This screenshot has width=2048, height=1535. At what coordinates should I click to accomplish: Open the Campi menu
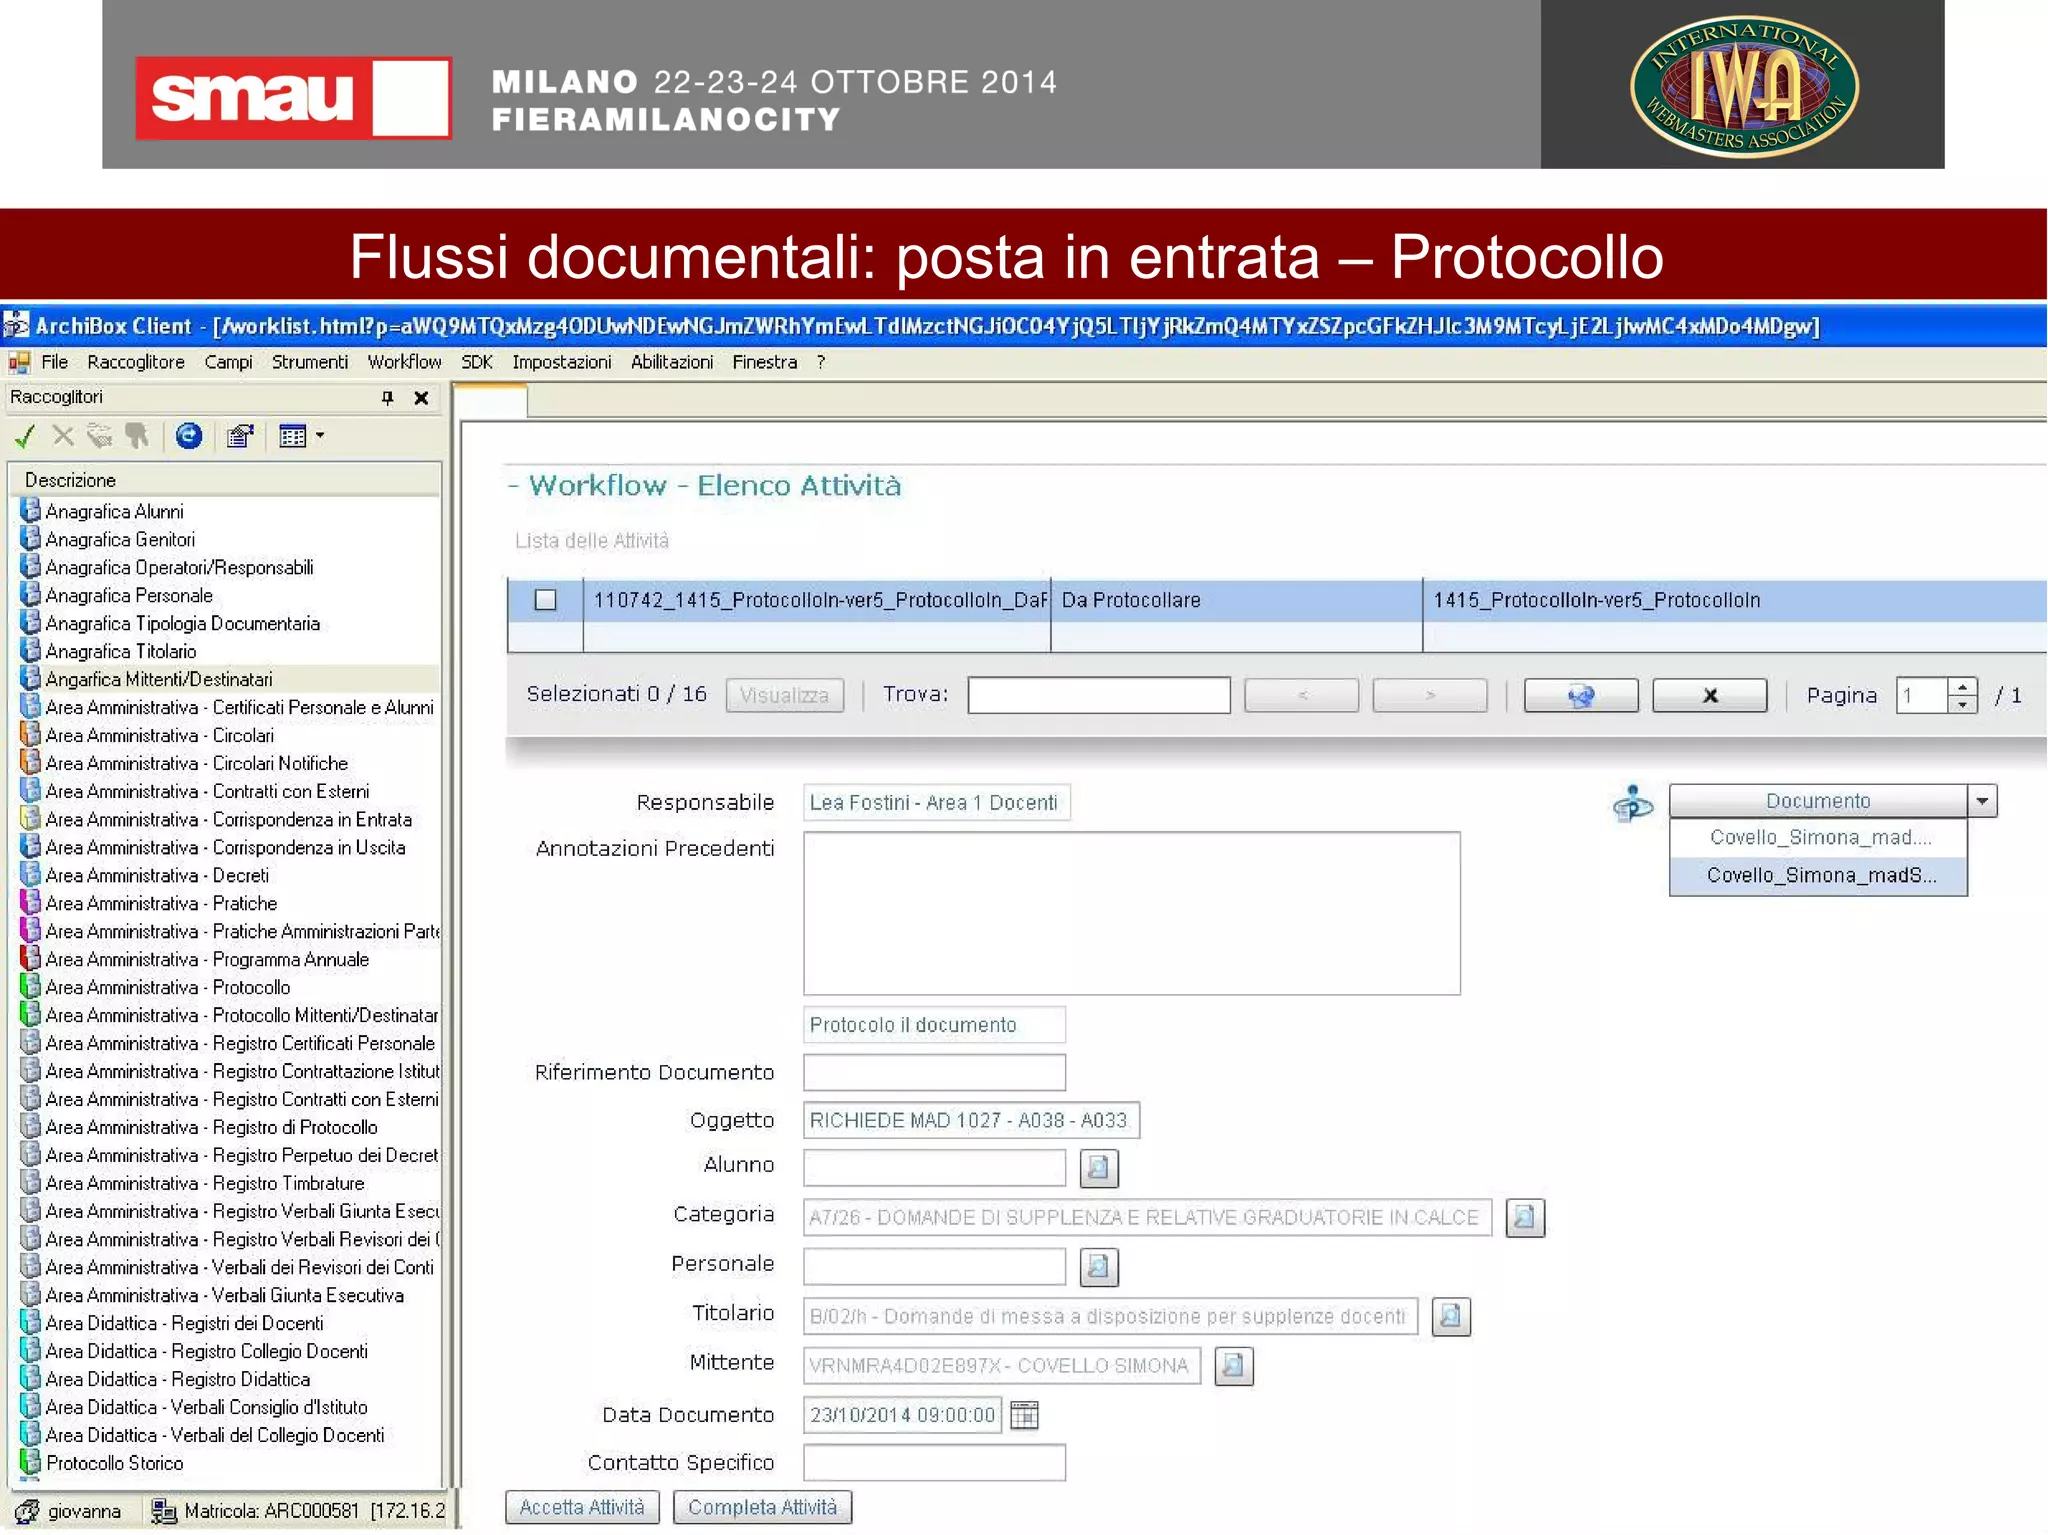coord(228,362)
